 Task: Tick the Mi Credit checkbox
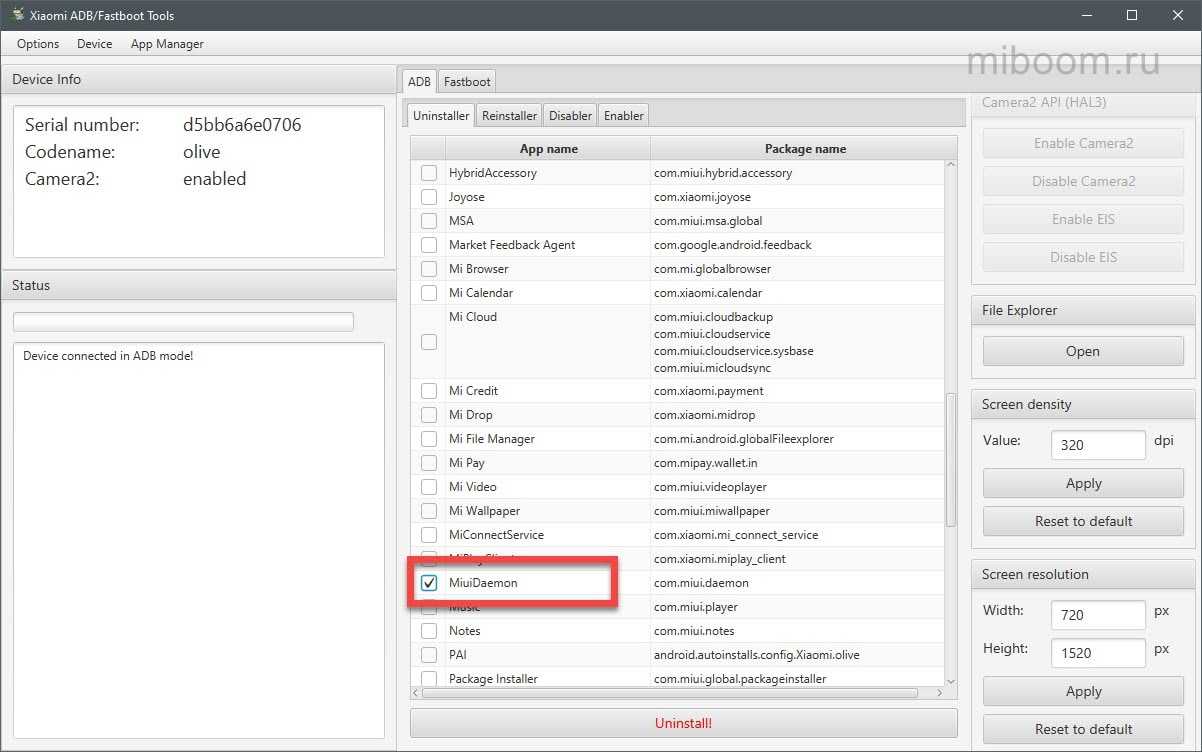pyautogui.click(x=429, y=391)
